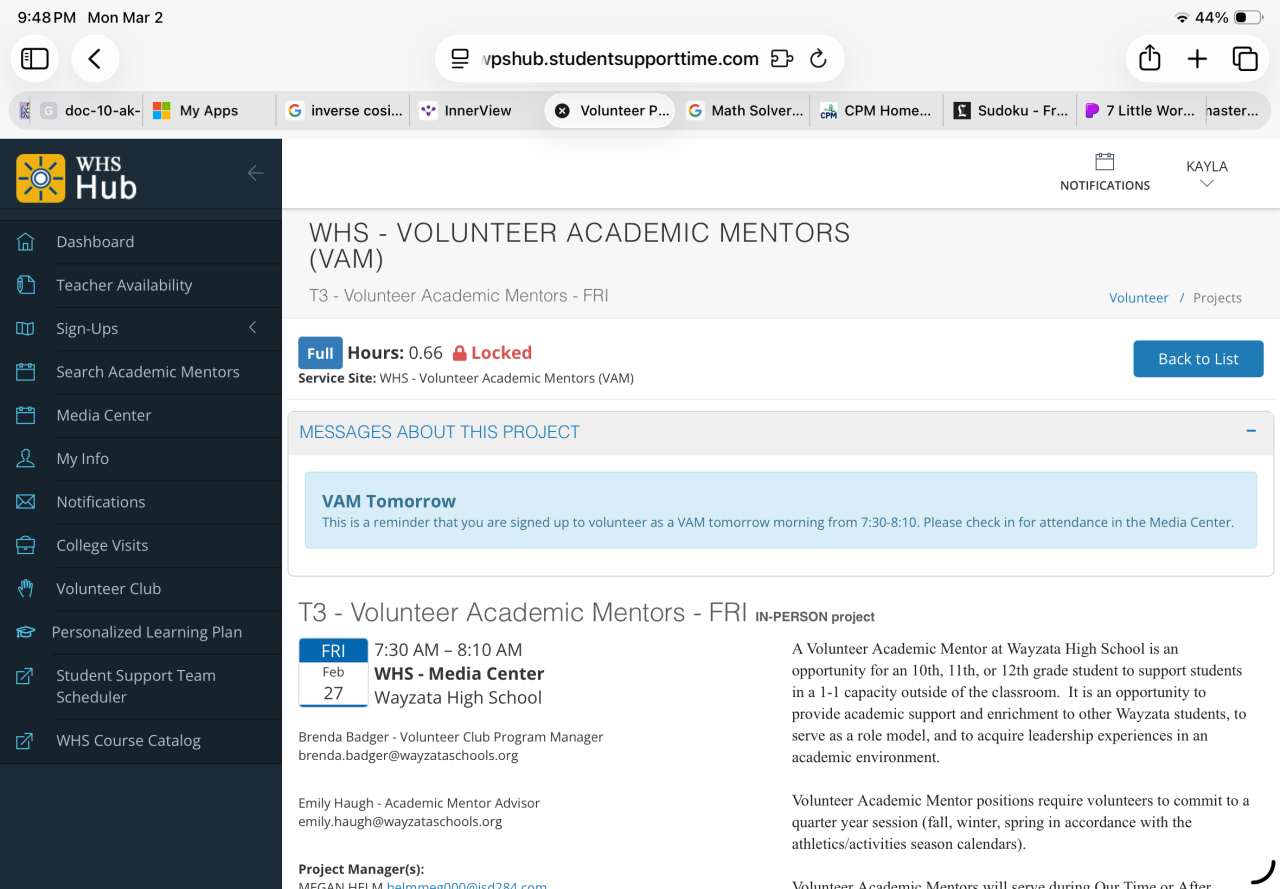This screenshot has height=889, width=1280.
Task: Open the Search Academic Mentors calendar icon
Action: 26,372
